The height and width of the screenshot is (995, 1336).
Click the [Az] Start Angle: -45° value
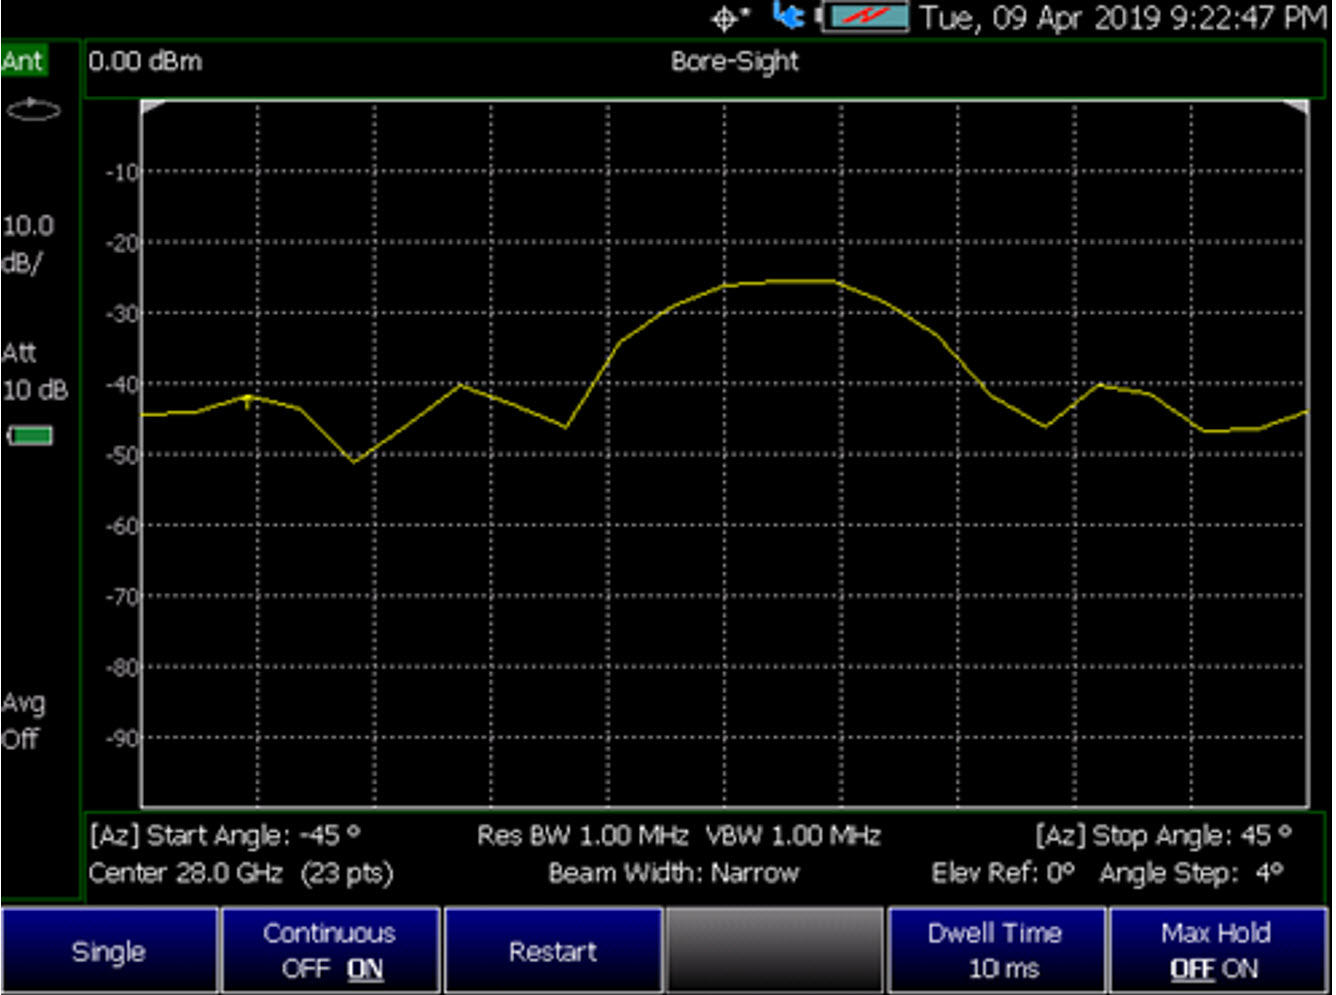225,835
